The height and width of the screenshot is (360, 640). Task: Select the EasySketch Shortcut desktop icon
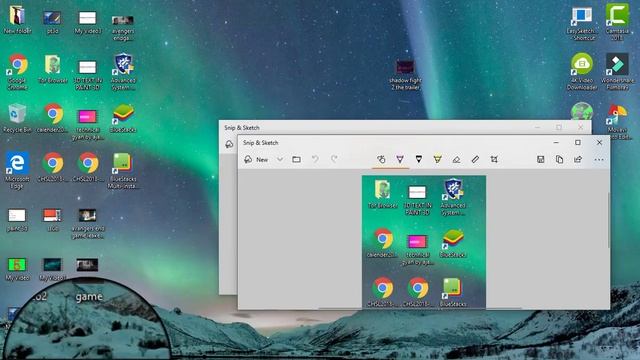[582, 23]
